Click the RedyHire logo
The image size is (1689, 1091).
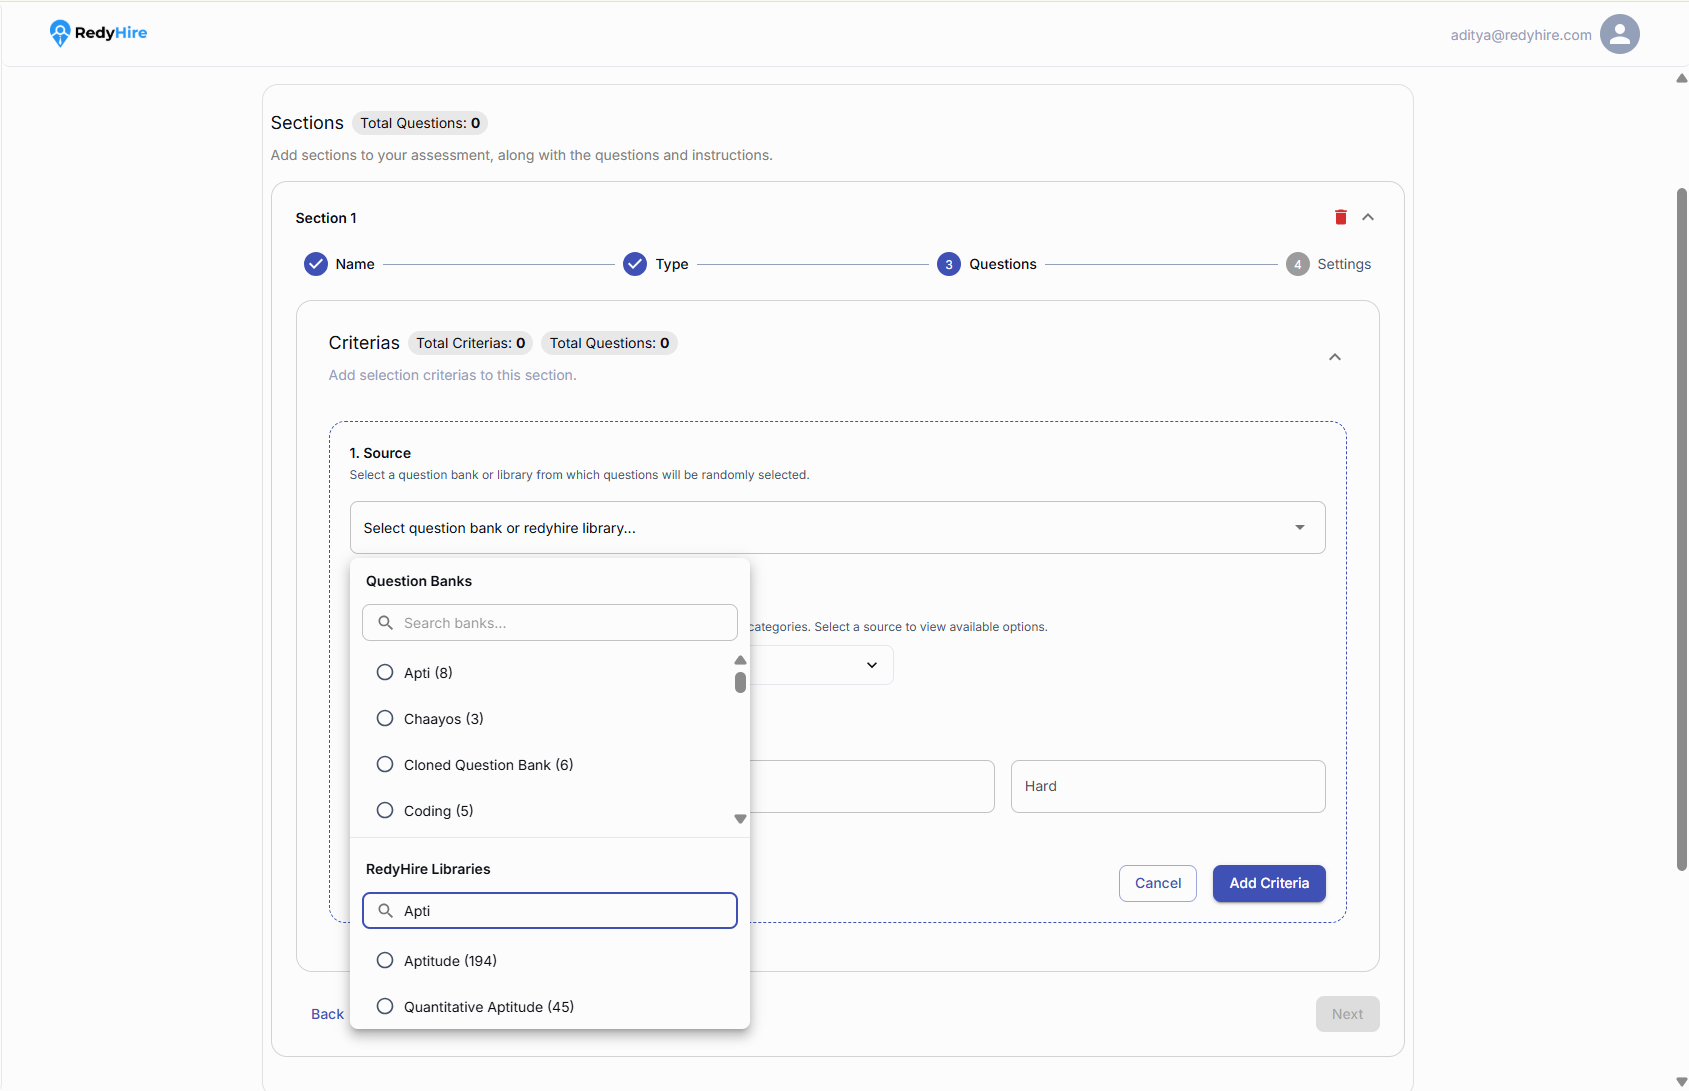point(98,33)
